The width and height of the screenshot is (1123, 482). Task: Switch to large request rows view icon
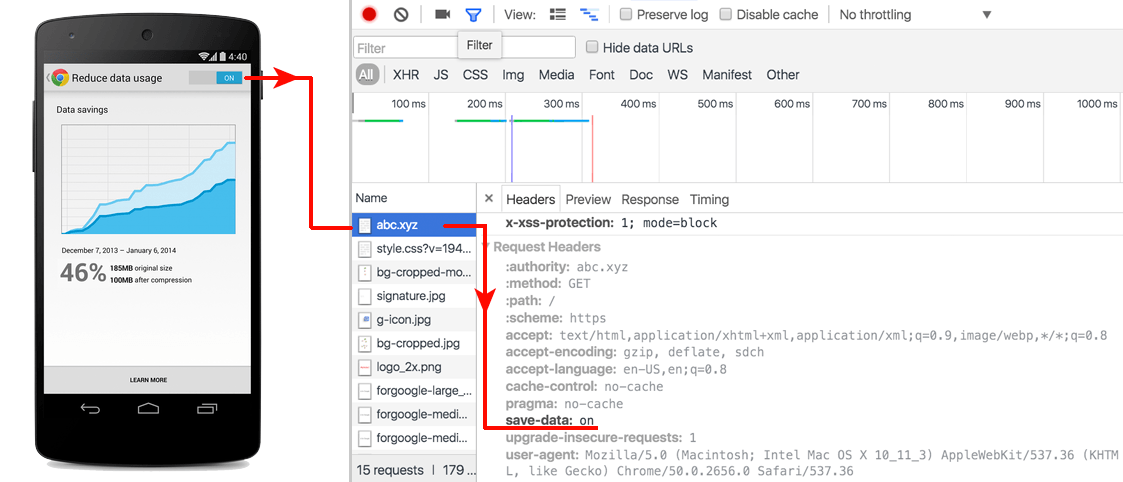557,14
